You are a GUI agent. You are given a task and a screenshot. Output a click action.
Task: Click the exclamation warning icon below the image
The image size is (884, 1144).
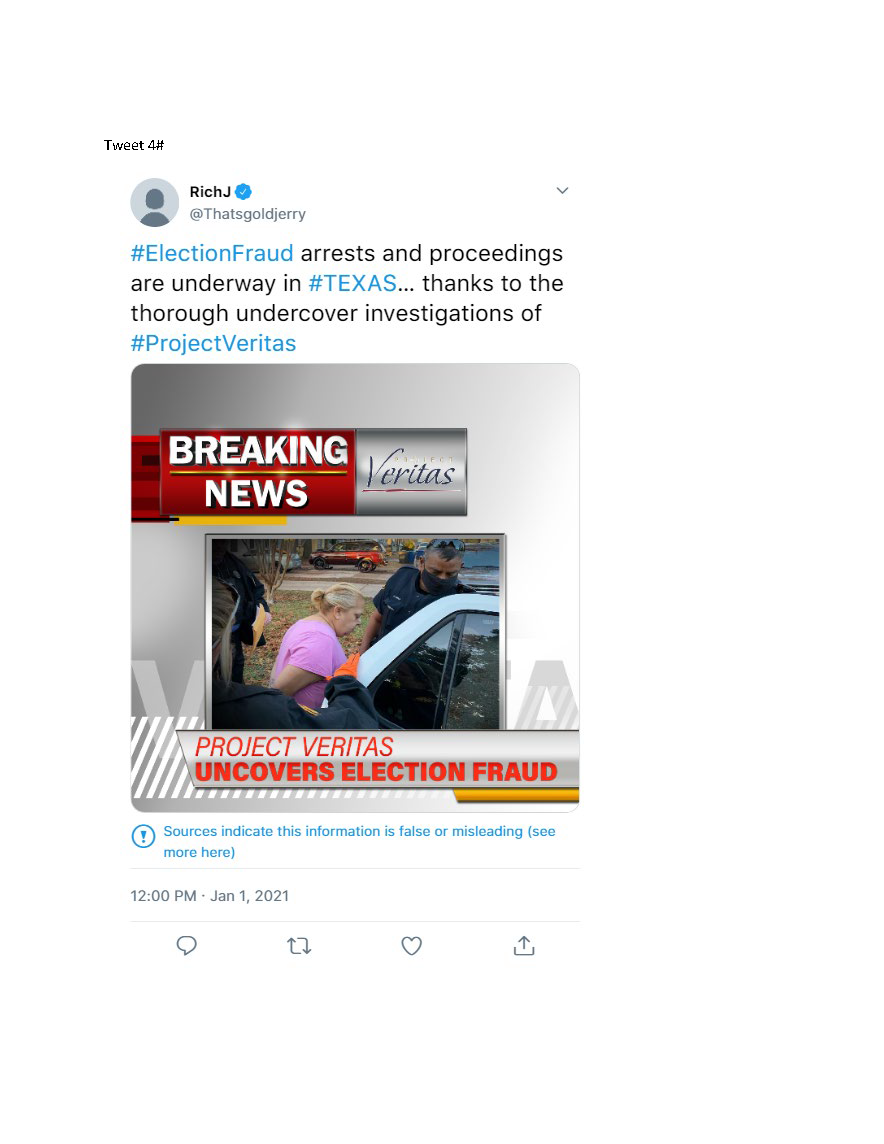pyautogui.click(x=143, y=836)
